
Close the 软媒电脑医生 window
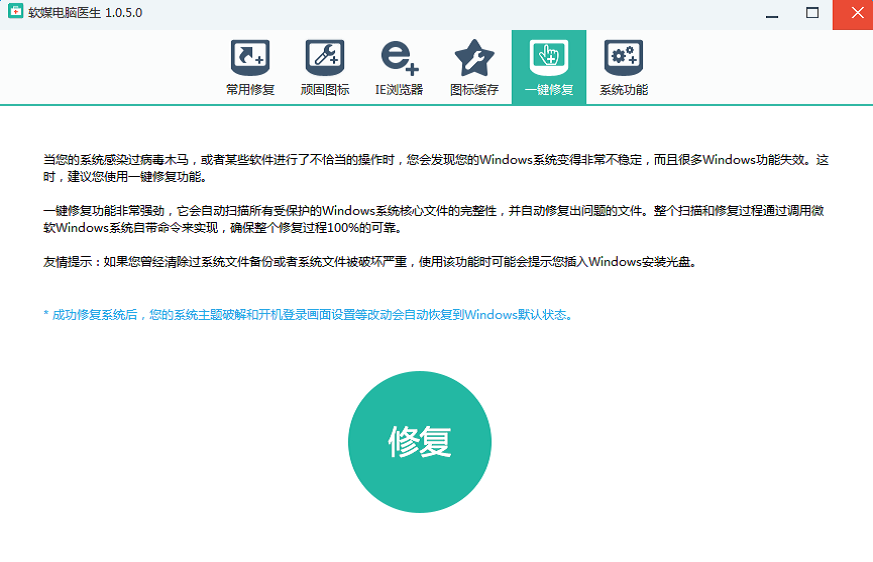[x=852, y=14]
